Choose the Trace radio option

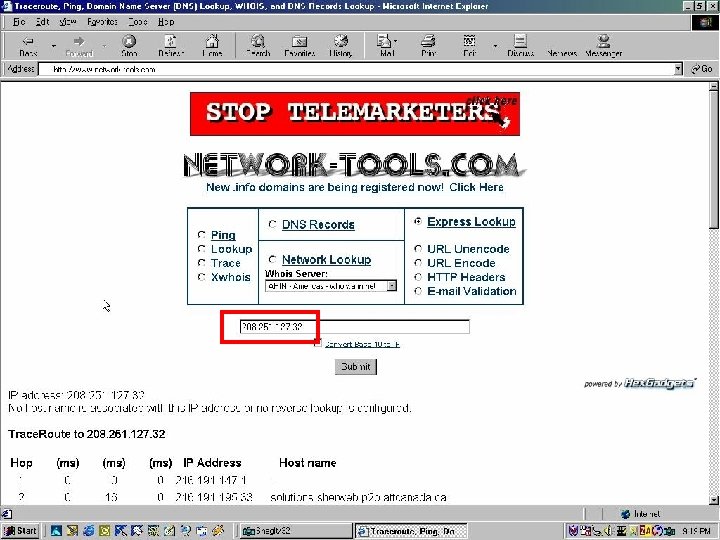coord(201,263)
